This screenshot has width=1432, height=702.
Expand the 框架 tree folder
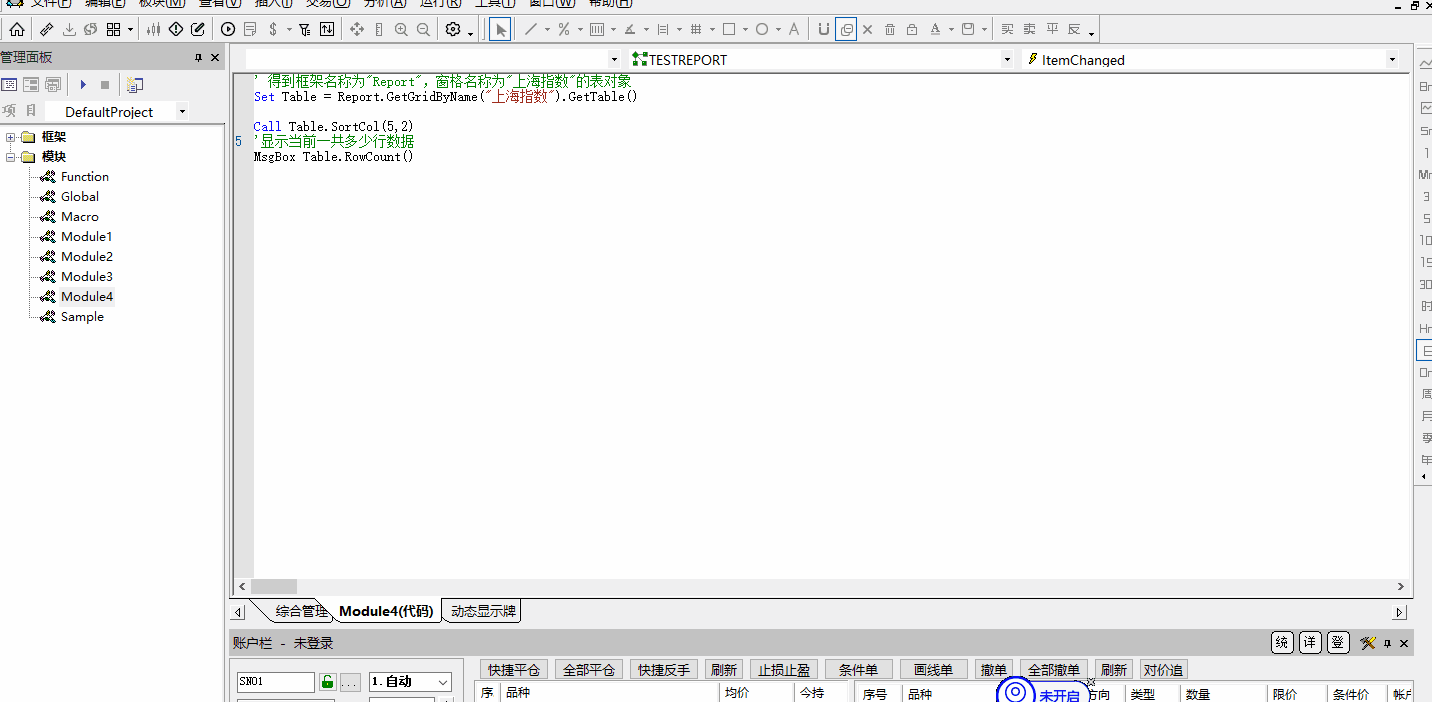click(x=11, y=137)
